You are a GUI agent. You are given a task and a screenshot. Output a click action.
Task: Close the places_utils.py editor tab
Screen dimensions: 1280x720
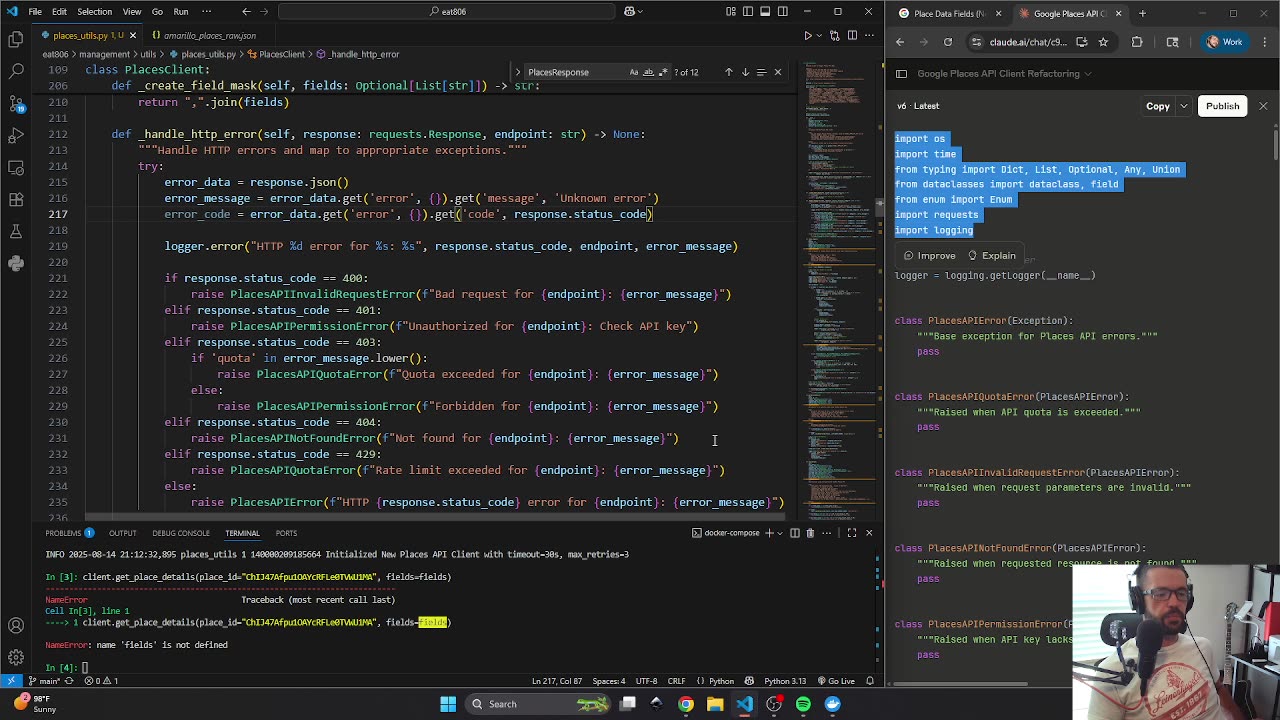point(134,35)
